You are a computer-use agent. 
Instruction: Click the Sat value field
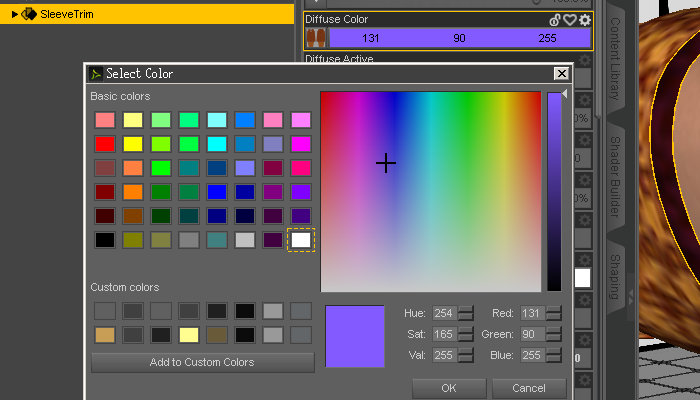click(444, 334)
